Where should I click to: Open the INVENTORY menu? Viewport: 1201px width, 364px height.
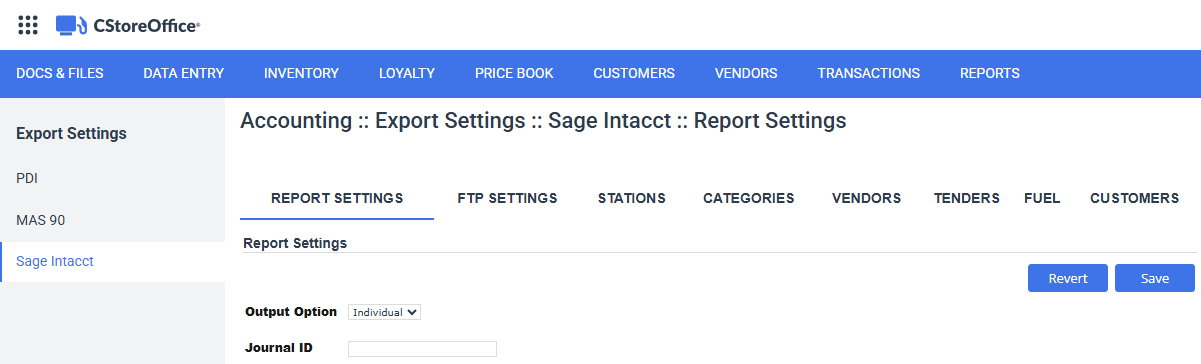click(301, 73)
